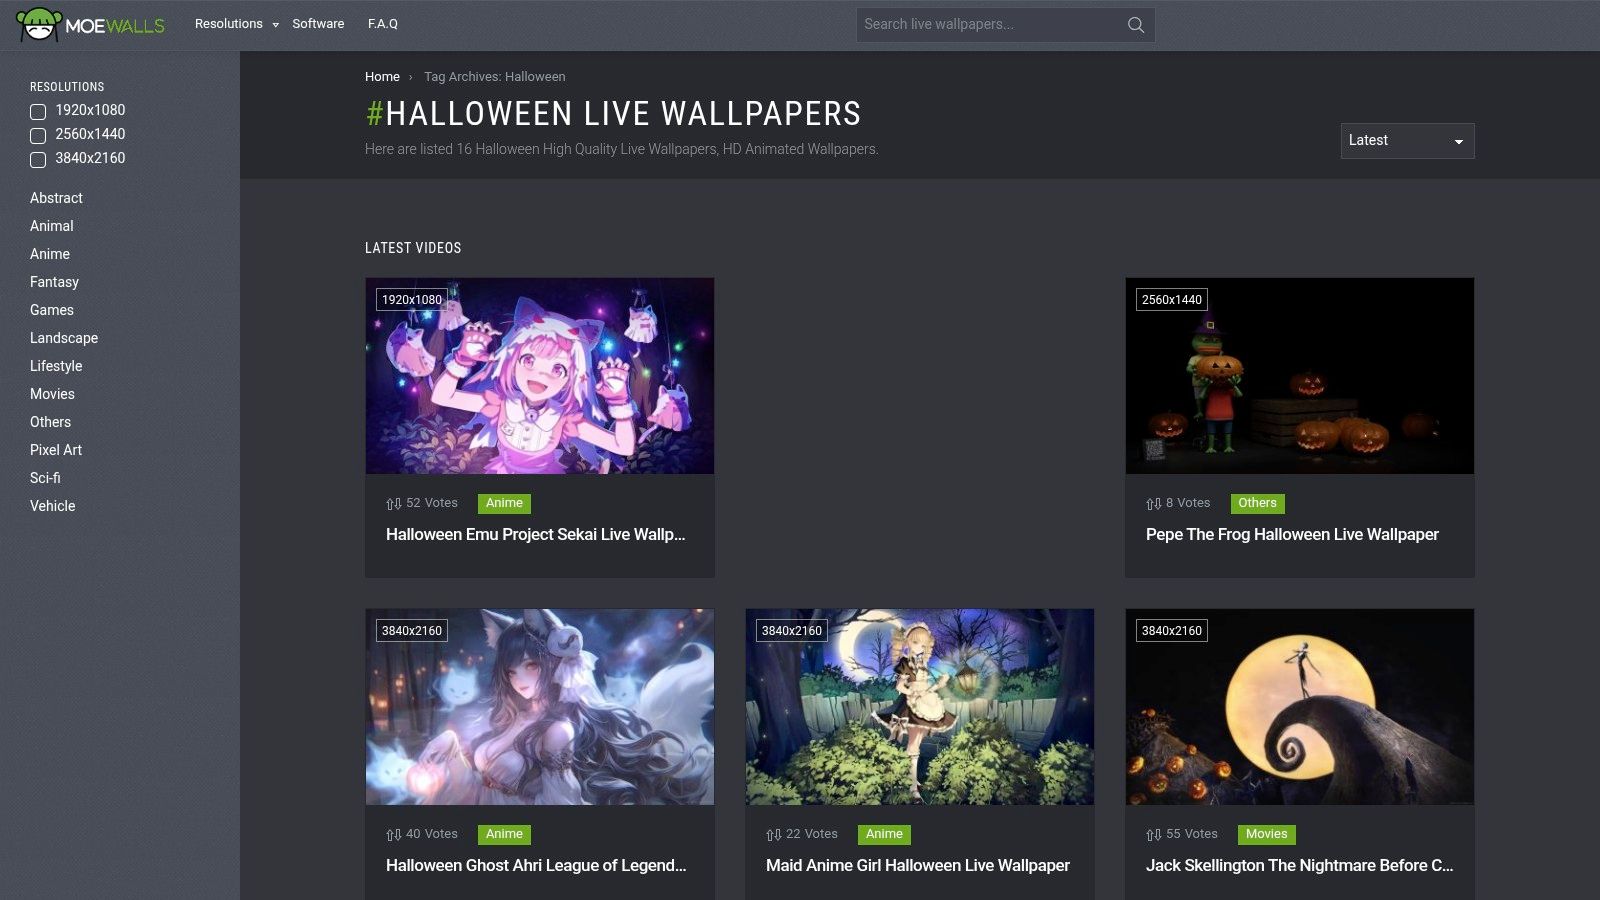This screenshot has height=900, width=1600.
Task: Select the Others sidebar category
Action: (50, 422)
